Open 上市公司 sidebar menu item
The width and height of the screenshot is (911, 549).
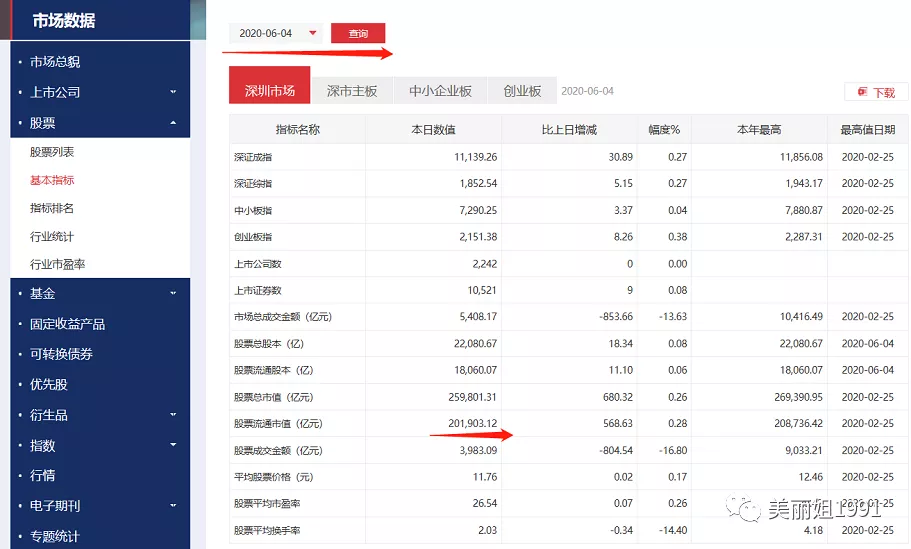[x=55, y=92]
